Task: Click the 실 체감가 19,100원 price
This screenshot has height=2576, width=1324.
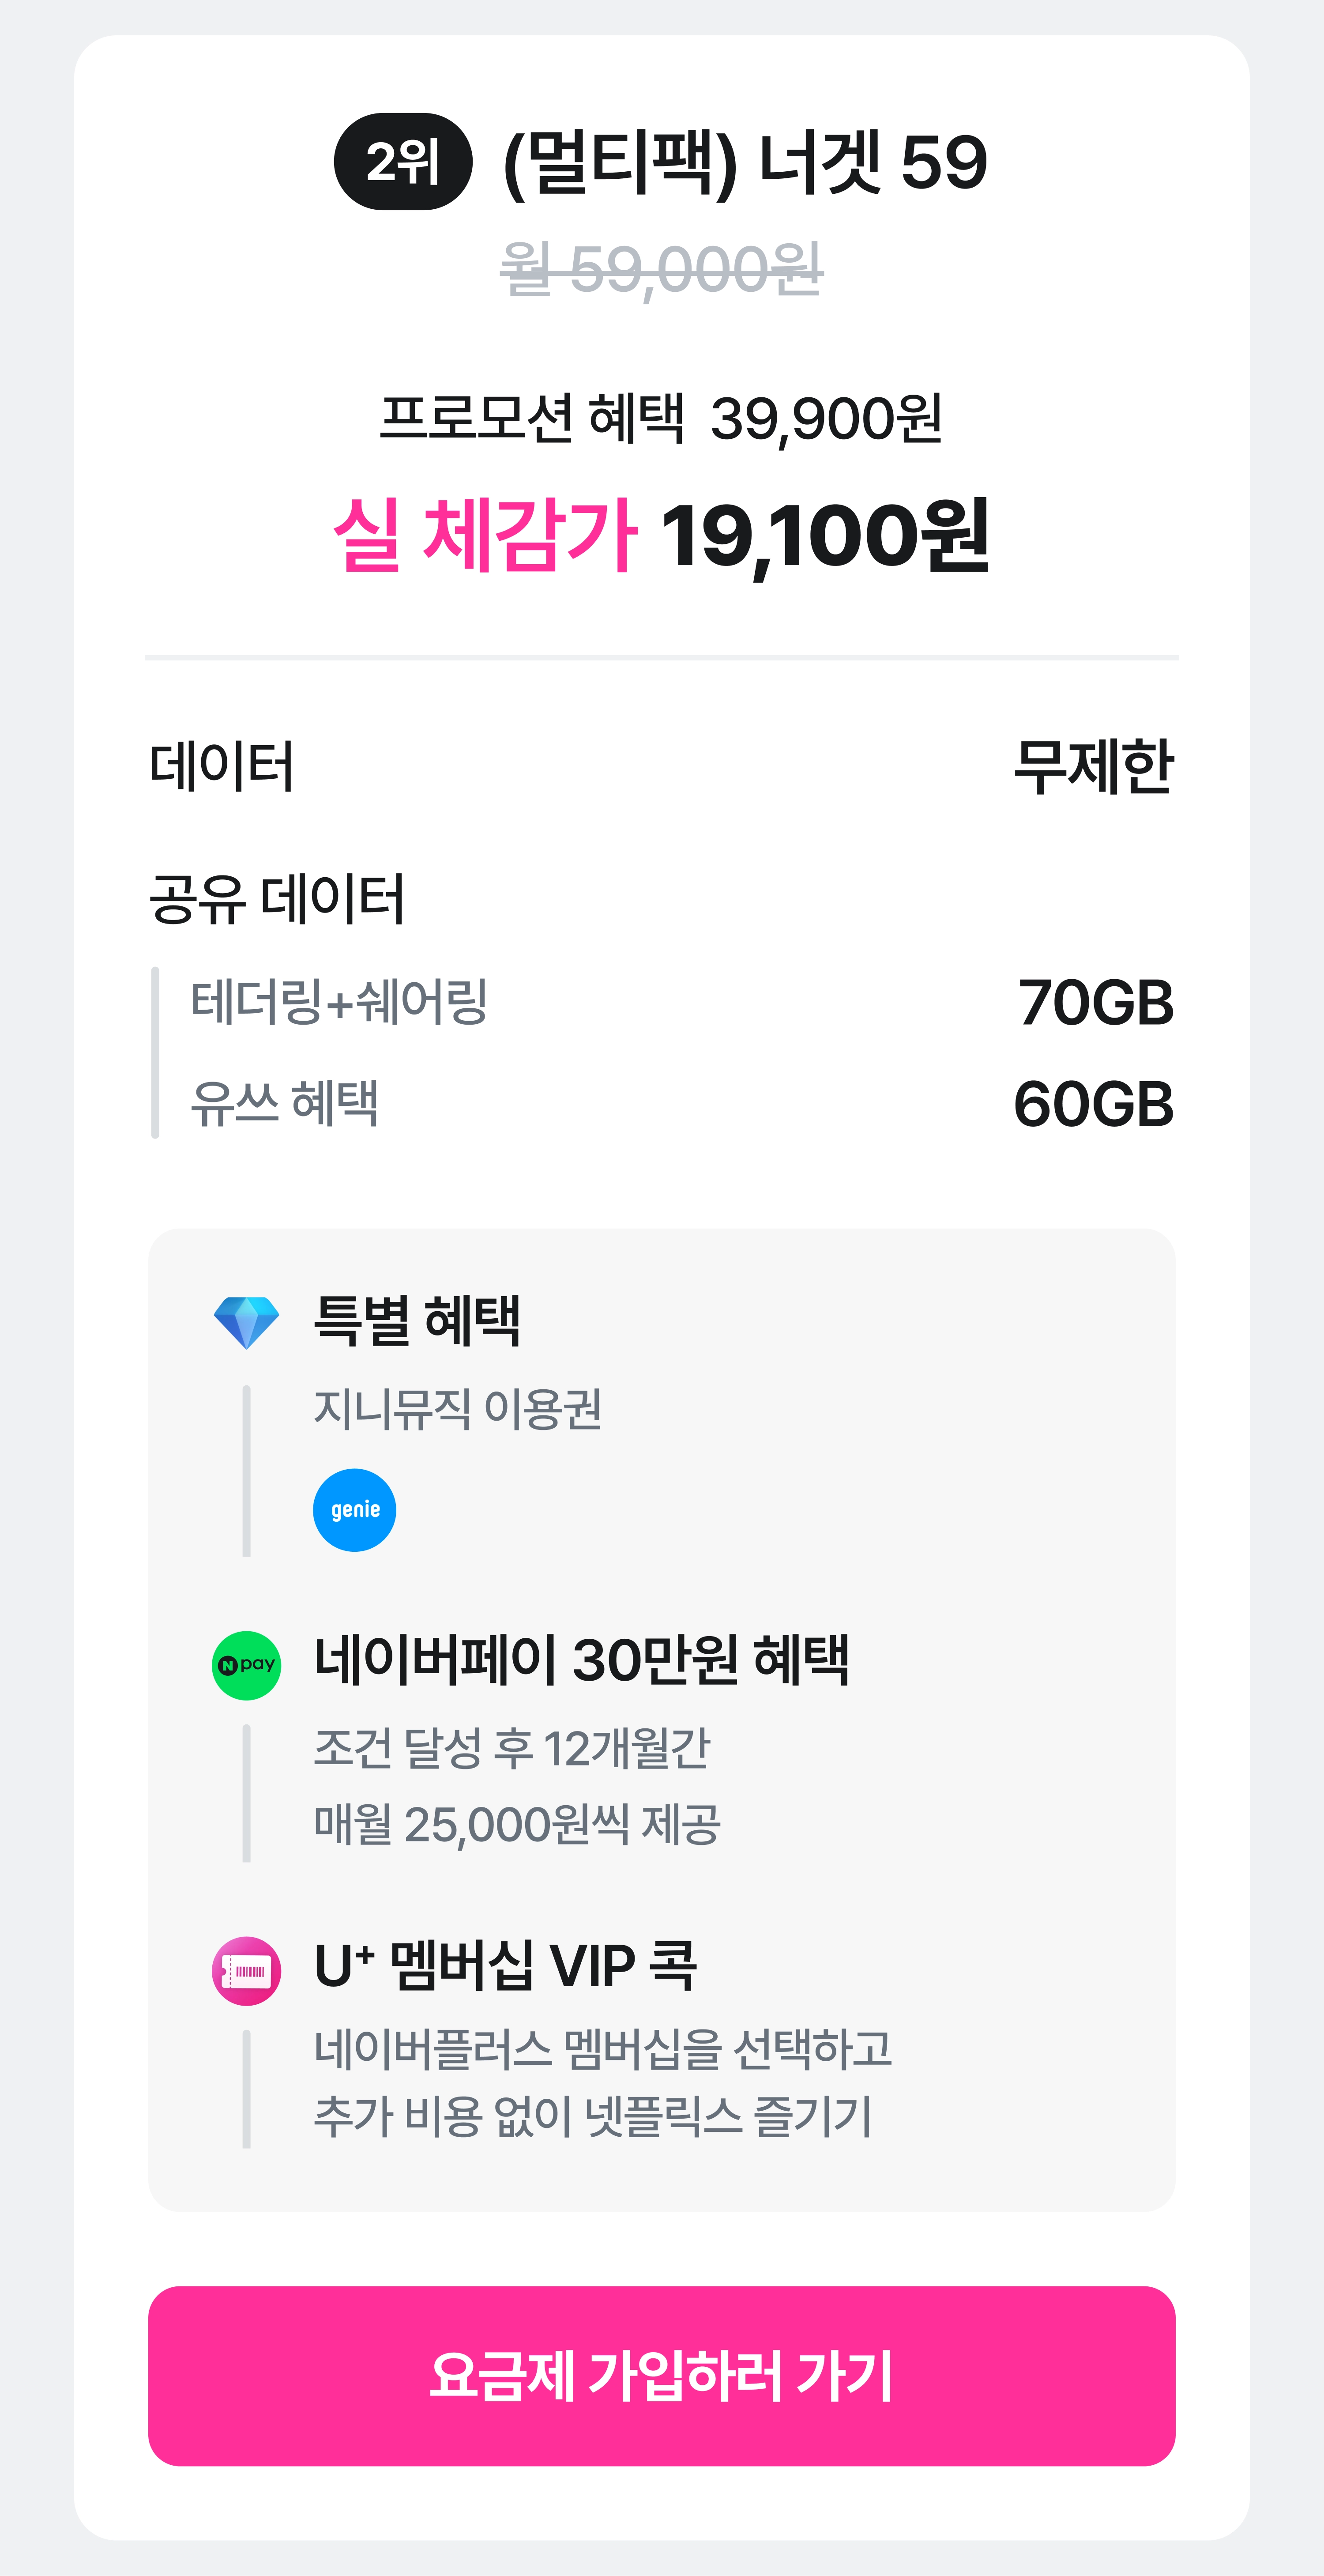Action: pyautogui.click(x=661, y=535)
